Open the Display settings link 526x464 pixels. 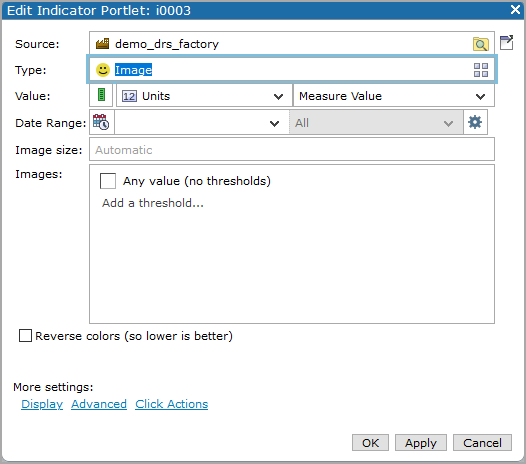(42, 404)
